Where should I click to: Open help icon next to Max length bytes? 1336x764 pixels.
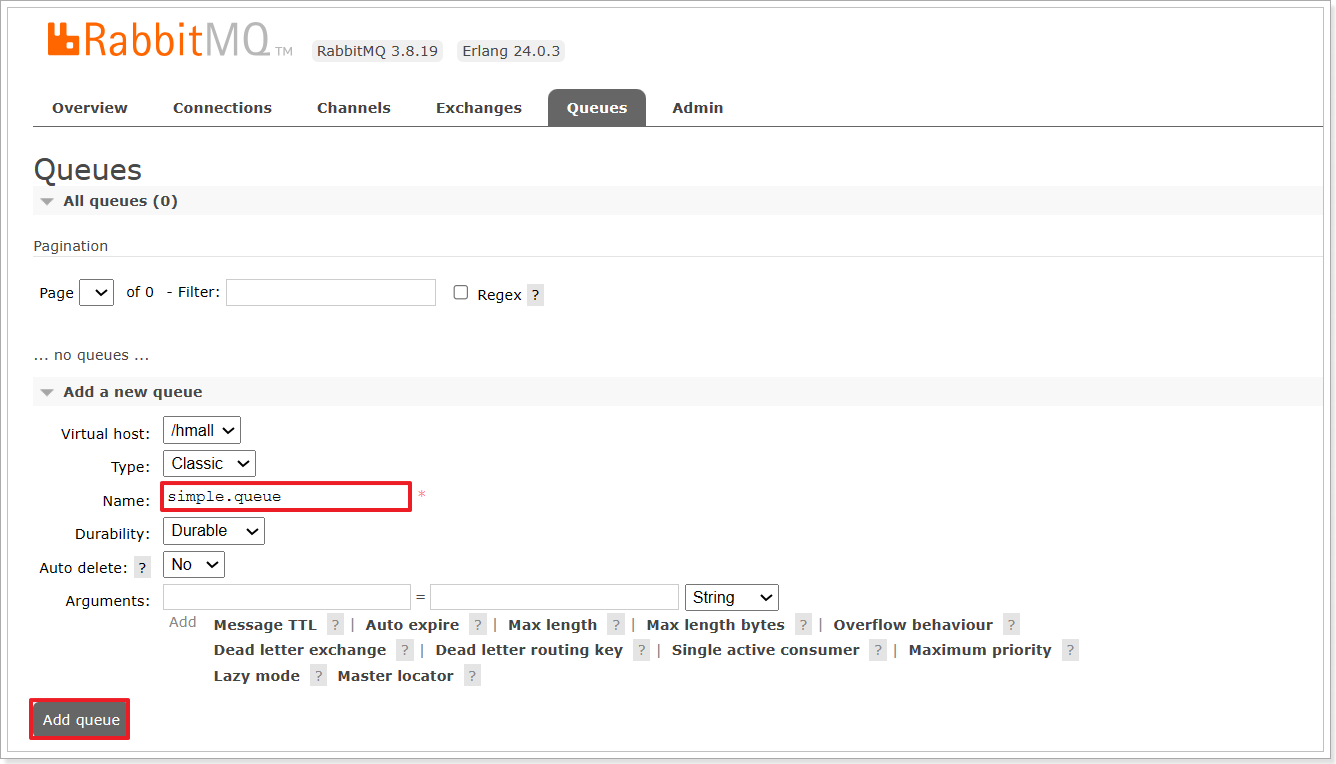click(x=804, y=625)
